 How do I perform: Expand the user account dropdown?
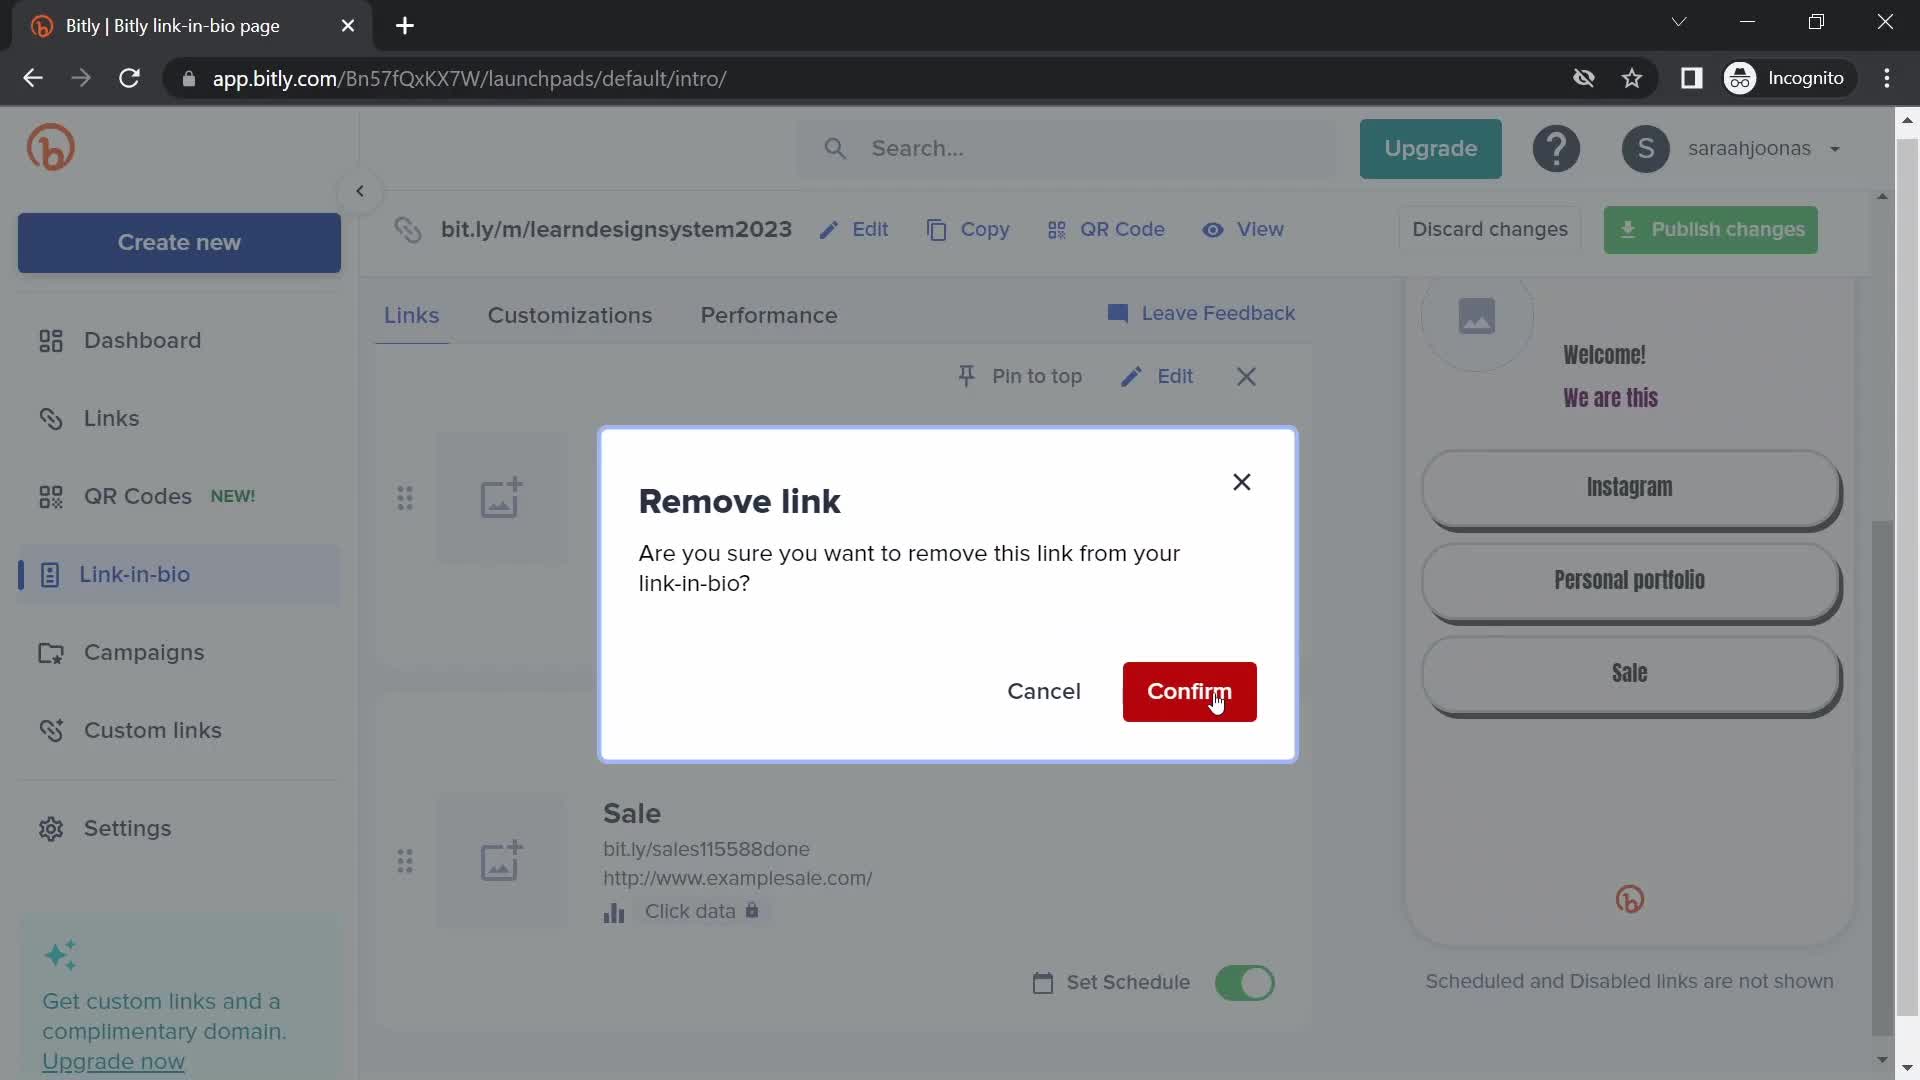coord(1834,149)
